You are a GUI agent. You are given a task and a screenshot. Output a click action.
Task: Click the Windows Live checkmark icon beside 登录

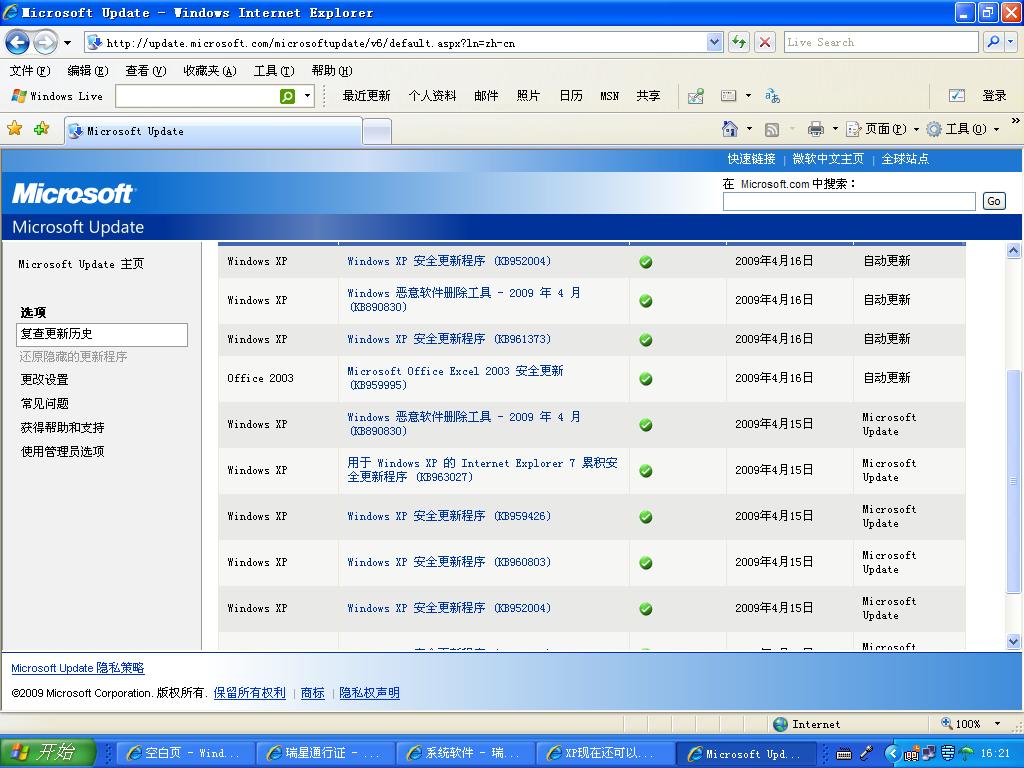click(x=957, y=96)
